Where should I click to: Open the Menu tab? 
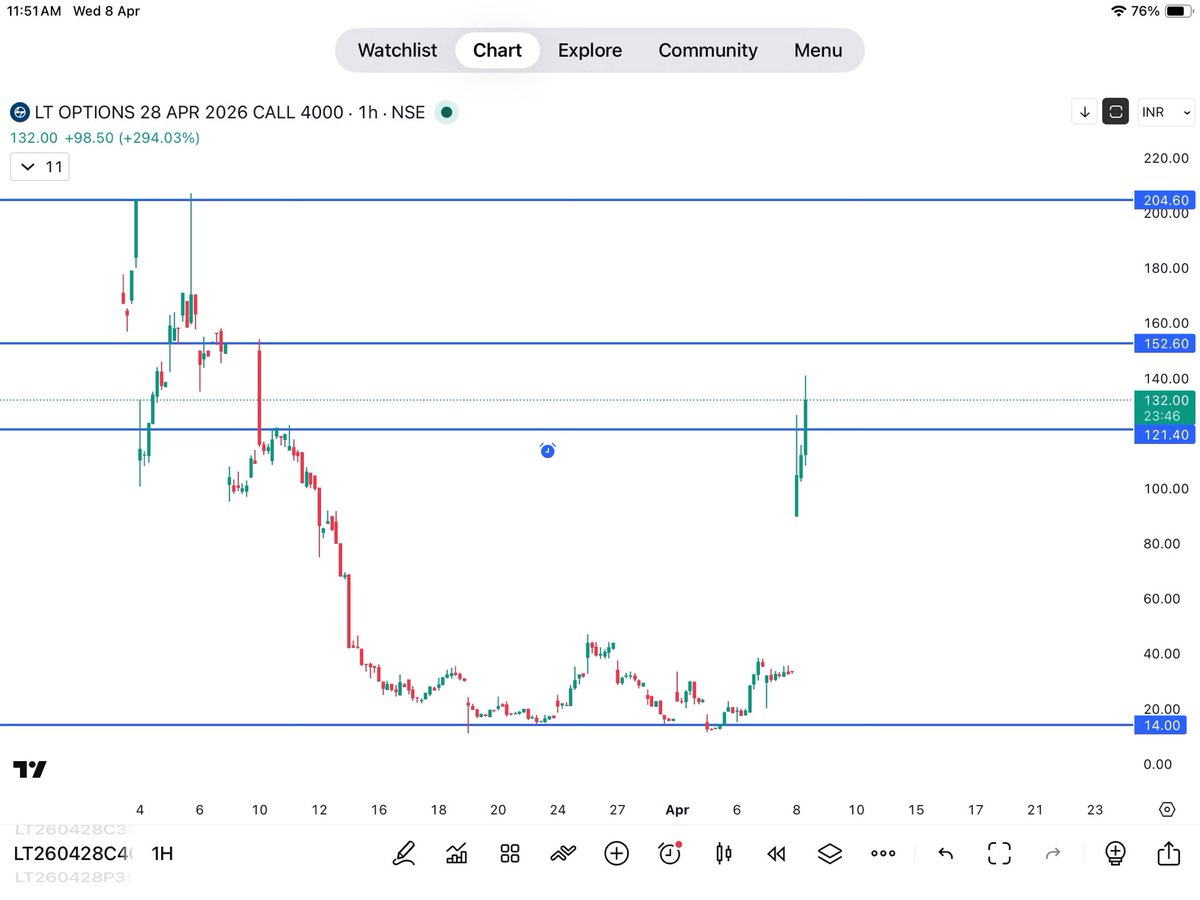pos(818,50)
